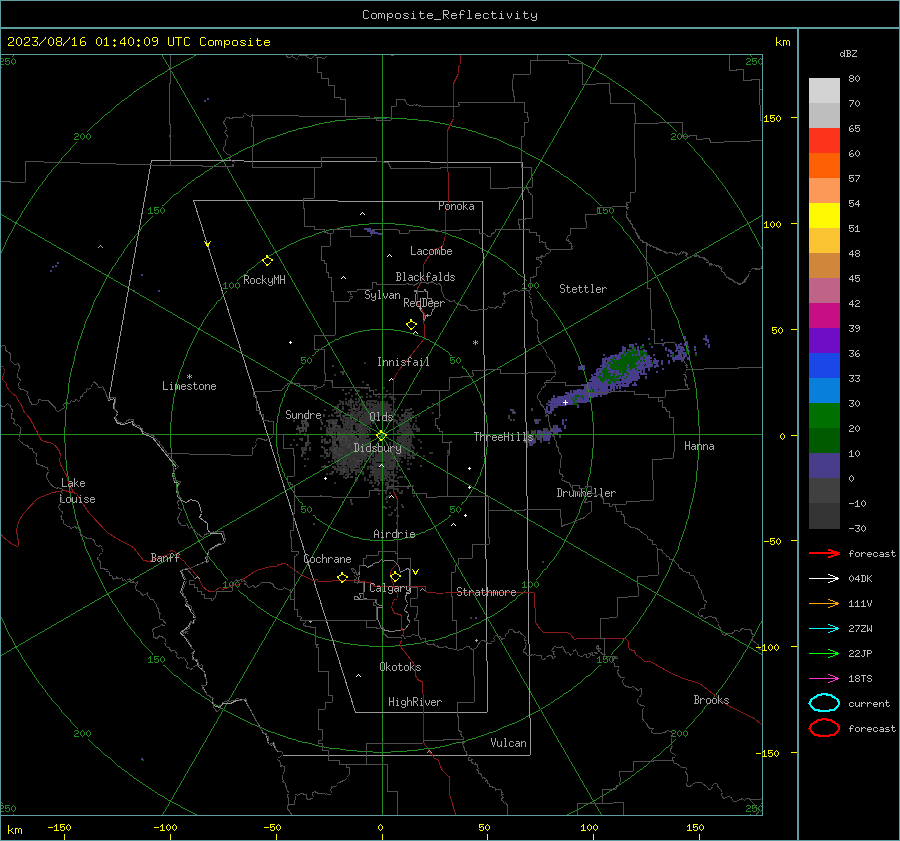Click the Airdrie city label

[394, 534]
